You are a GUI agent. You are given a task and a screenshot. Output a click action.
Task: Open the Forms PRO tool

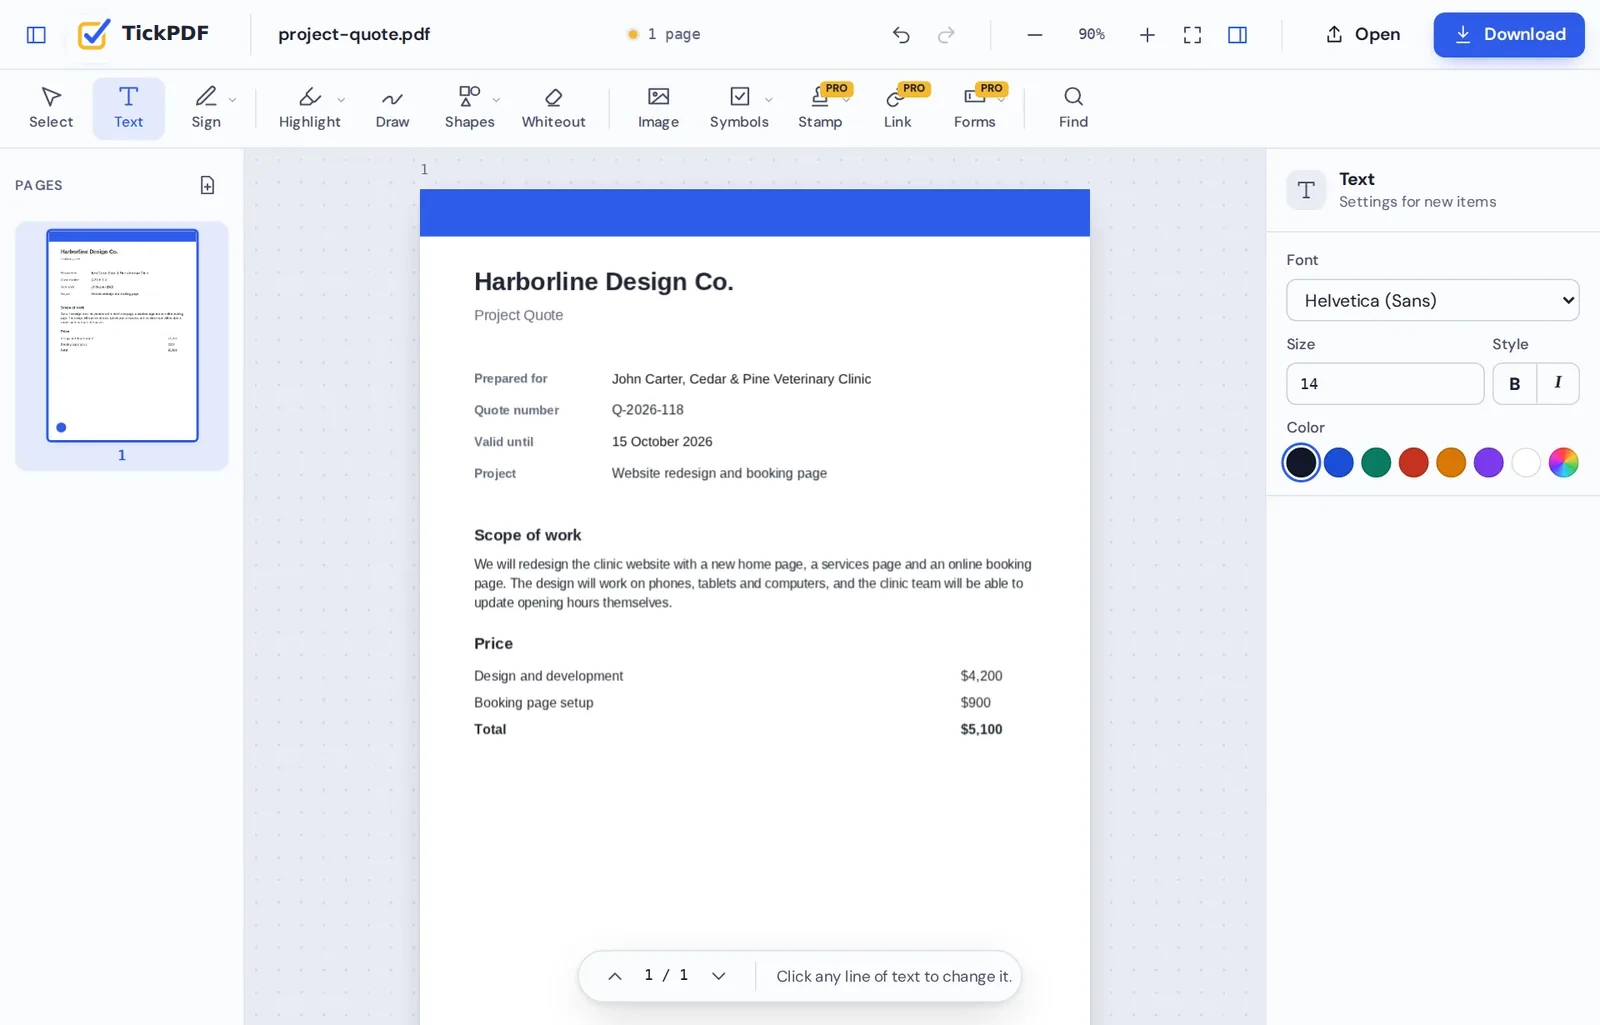click(x=974, y=108)
